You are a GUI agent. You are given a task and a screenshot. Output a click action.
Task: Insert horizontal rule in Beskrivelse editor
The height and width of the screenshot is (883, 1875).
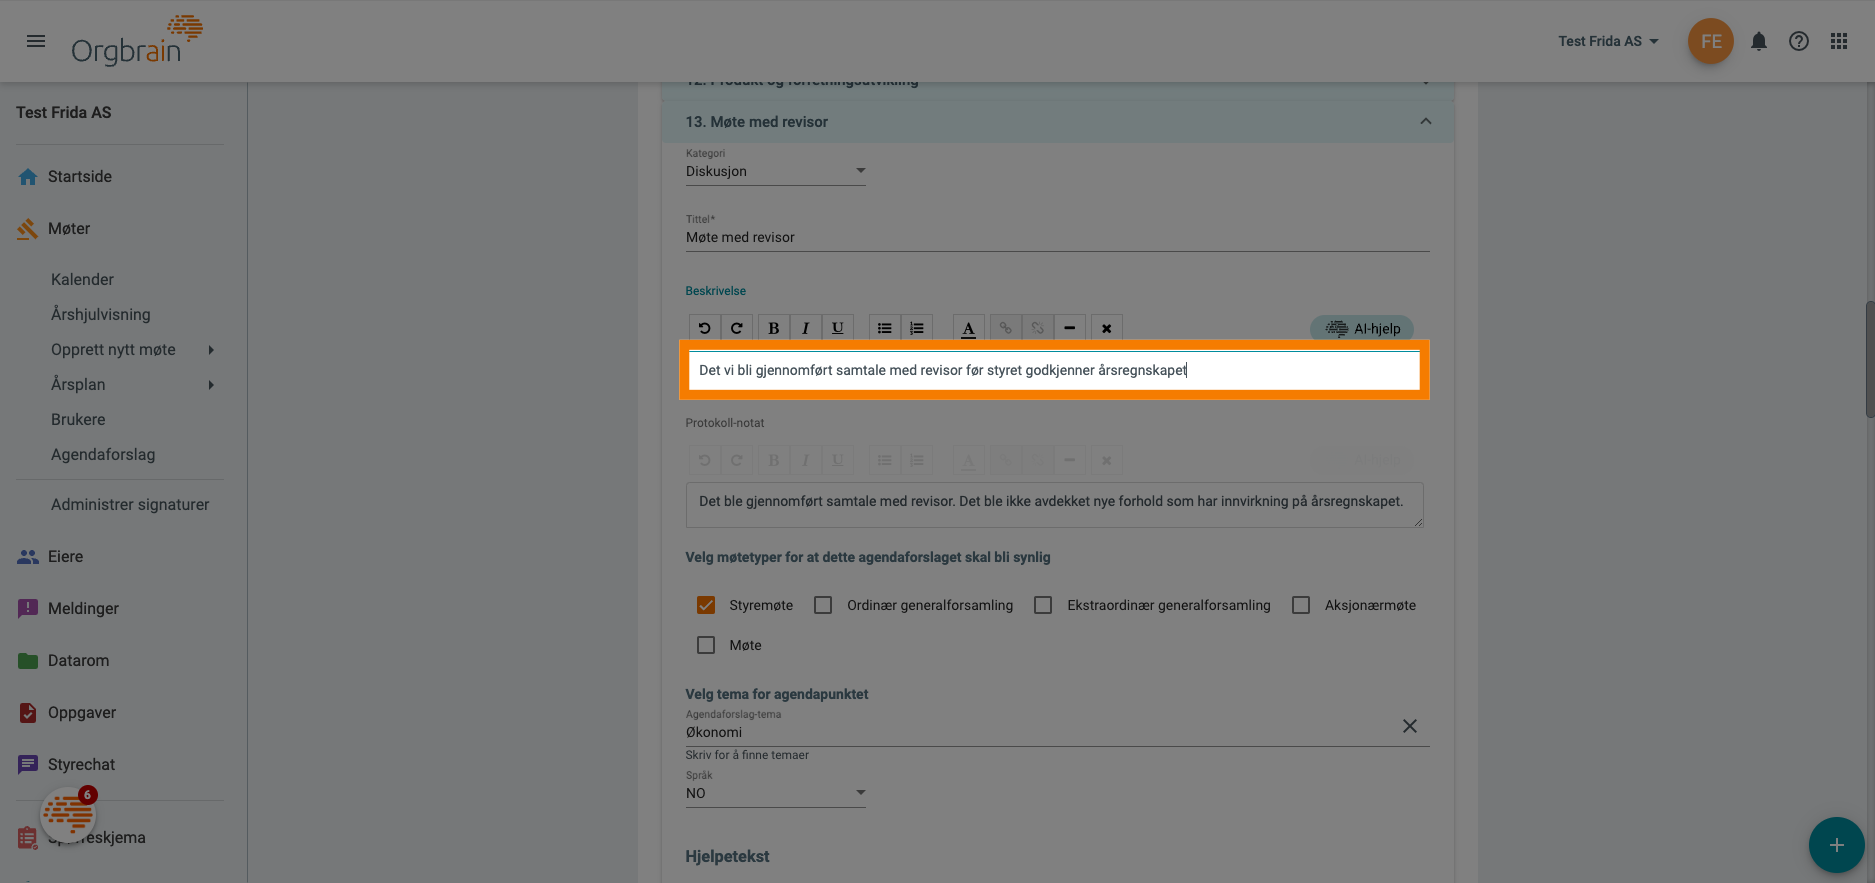tap(1070, 328)
